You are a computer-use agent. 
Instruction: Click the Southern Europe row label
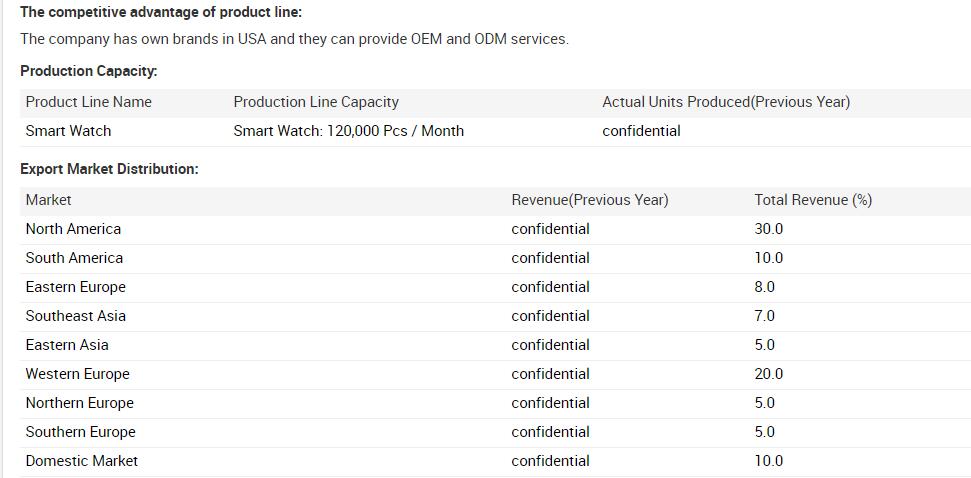[x=81, y=432]
